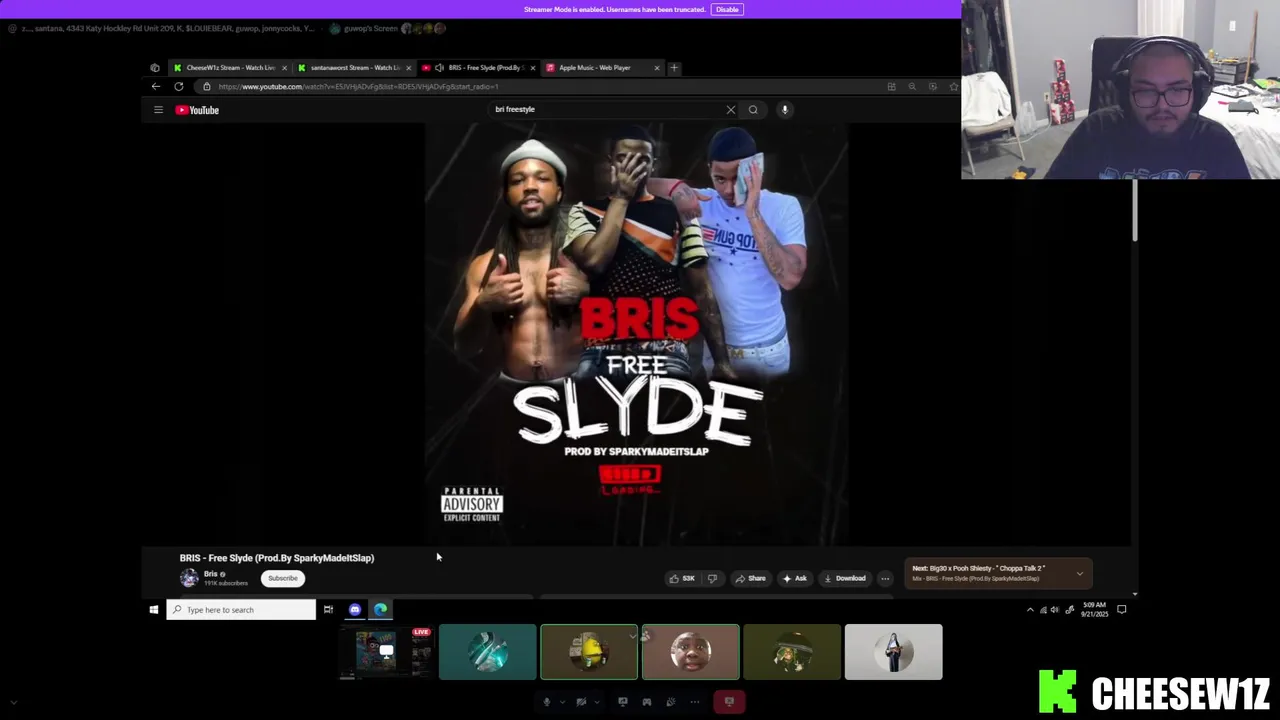Viewport: 1280px width, 720px height.
Task: Go back using the browser back arrow
Action: click(156, 87)
